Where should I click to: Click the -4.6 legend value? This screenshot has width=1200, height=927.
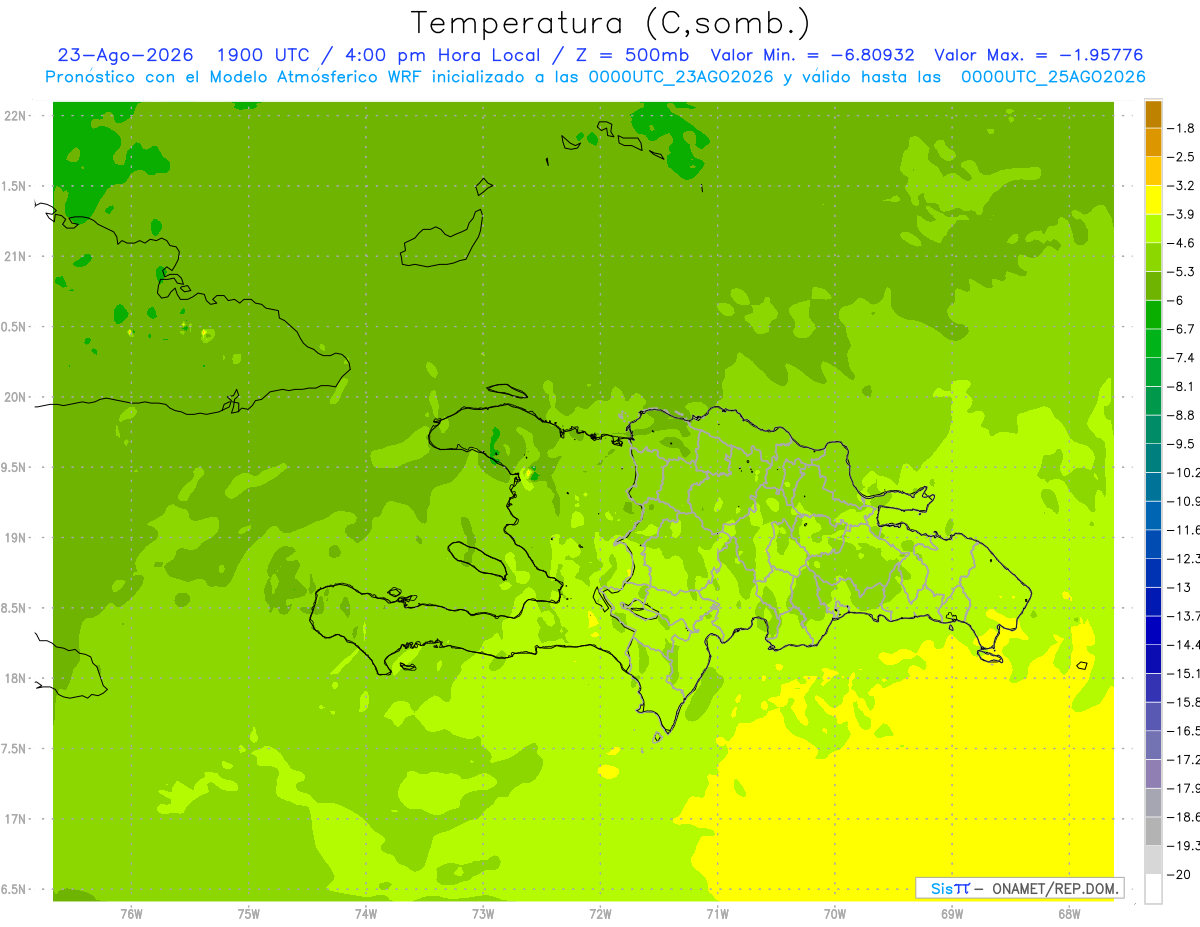(x=1182, y=243)
